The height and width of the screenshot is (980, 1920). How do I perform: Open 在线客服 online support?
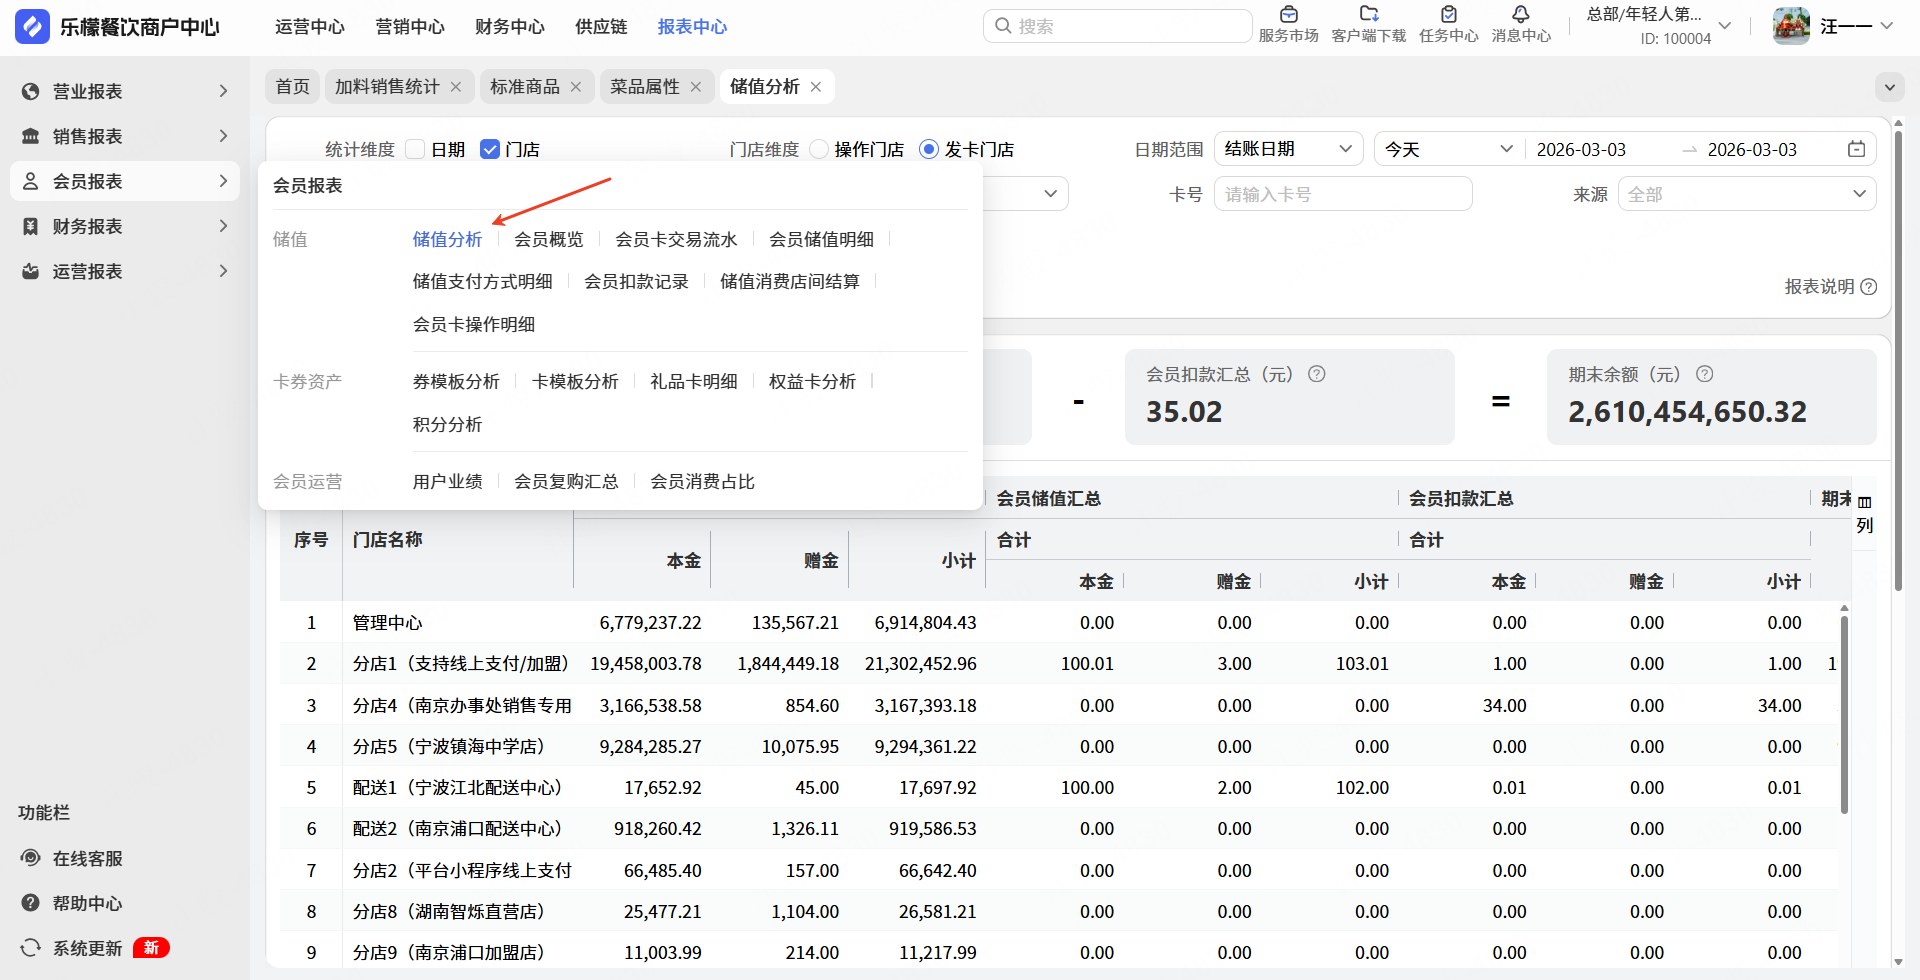pos(87,859)
